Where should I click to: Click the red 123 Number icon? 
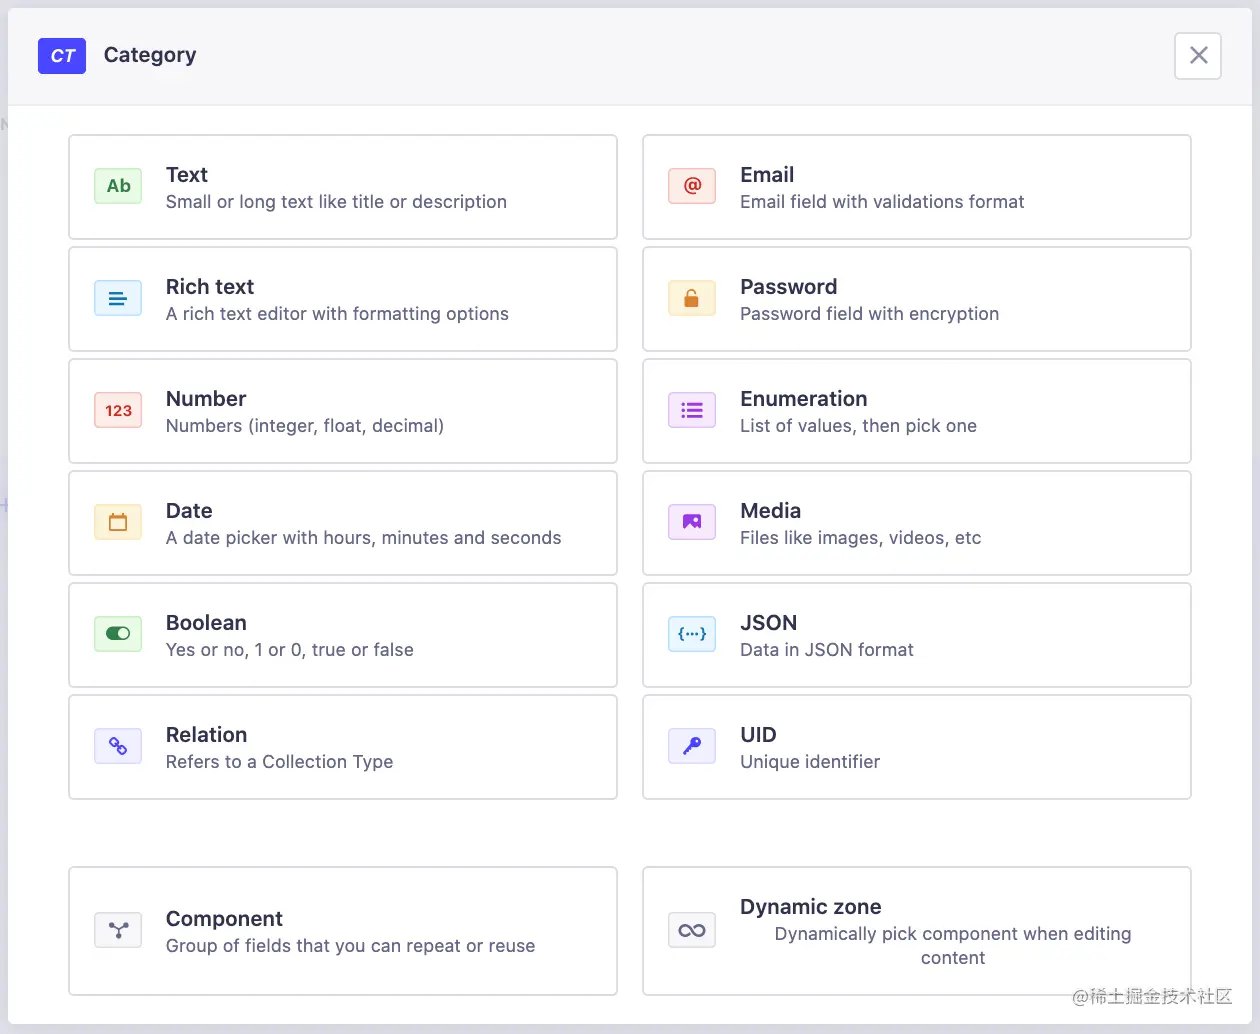pos(118,410)
